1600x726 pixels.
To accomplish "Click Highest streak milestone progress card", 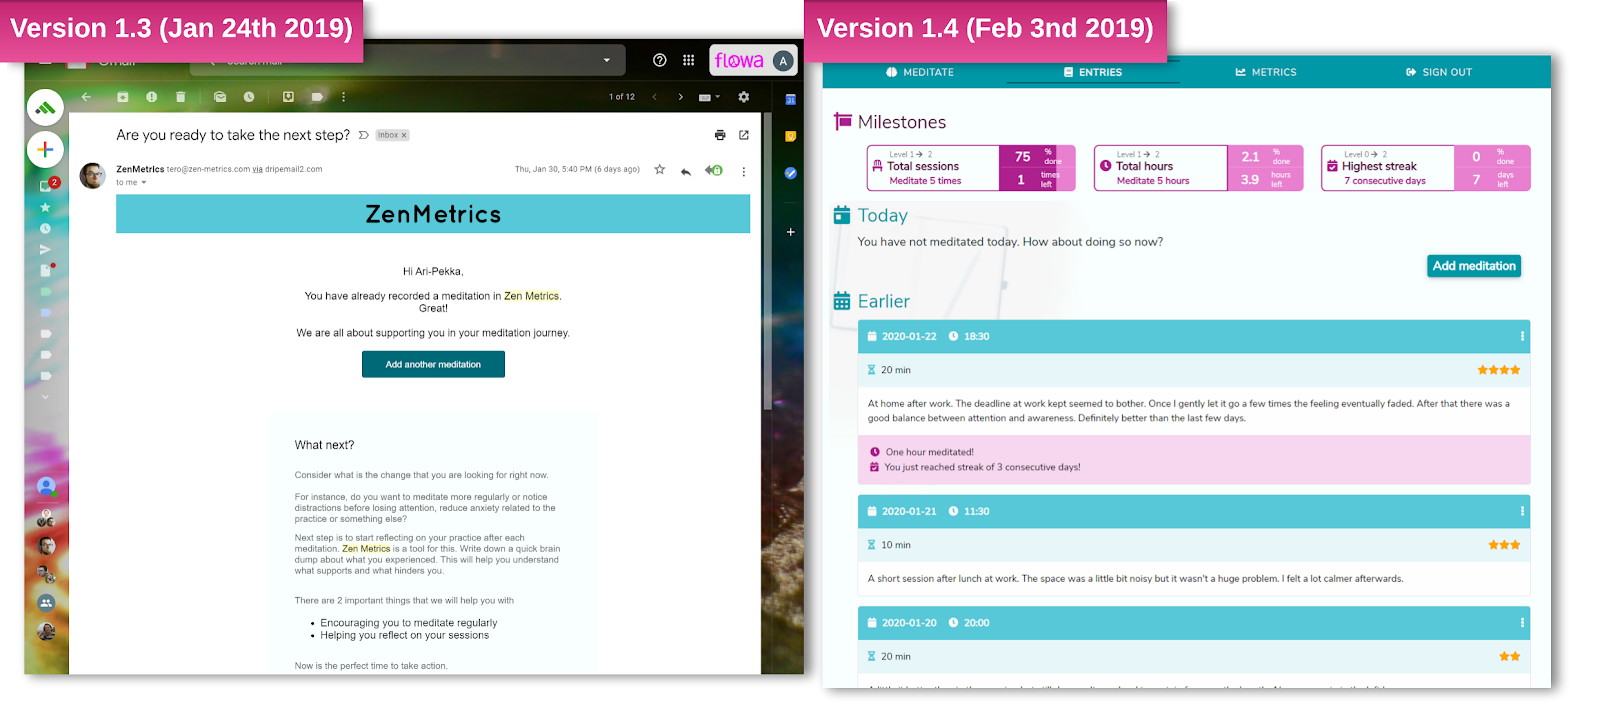I will (x=1426, y=168).
